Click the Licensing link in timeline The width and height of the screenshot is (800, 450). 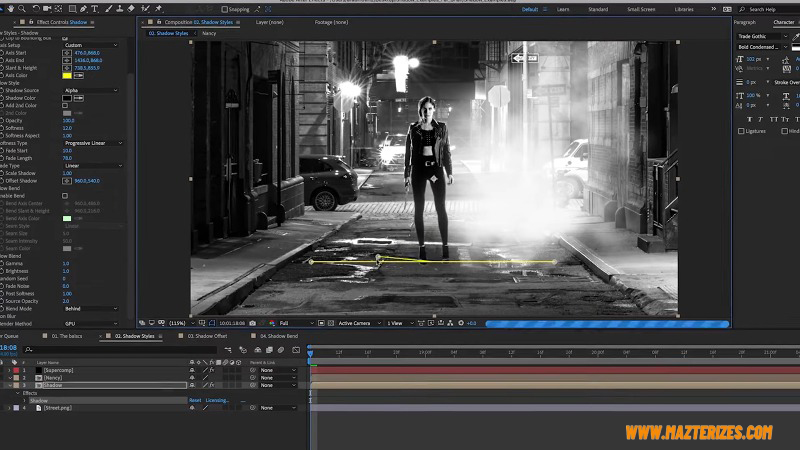(217, 401)
